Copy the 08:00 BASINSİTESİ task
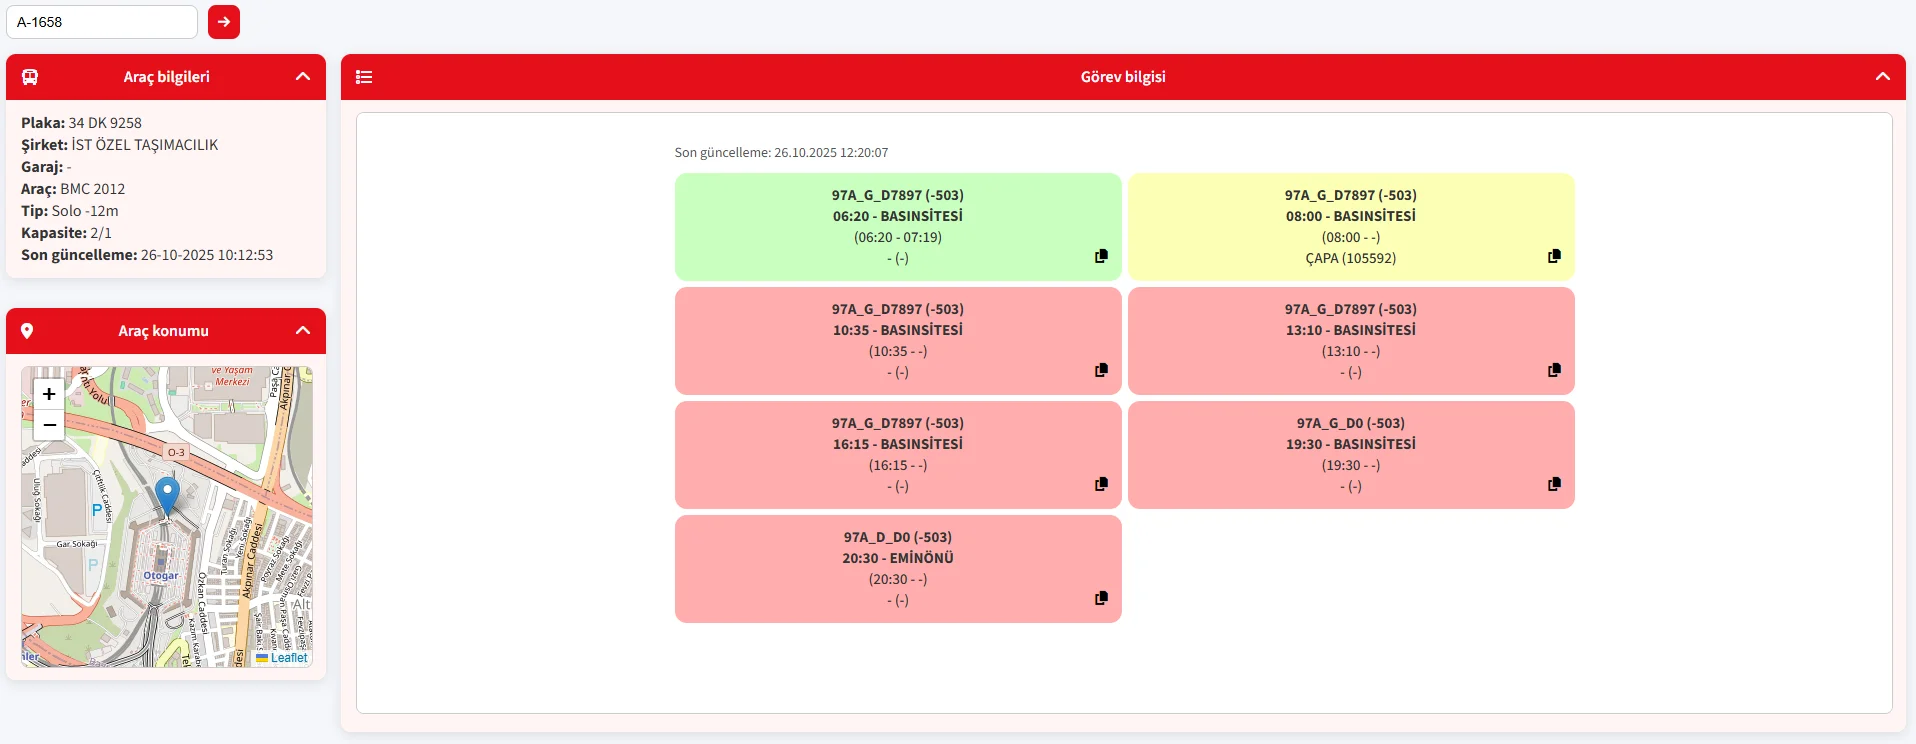Viewport: 1916px width, 744px height. (x=1554, y=256)
